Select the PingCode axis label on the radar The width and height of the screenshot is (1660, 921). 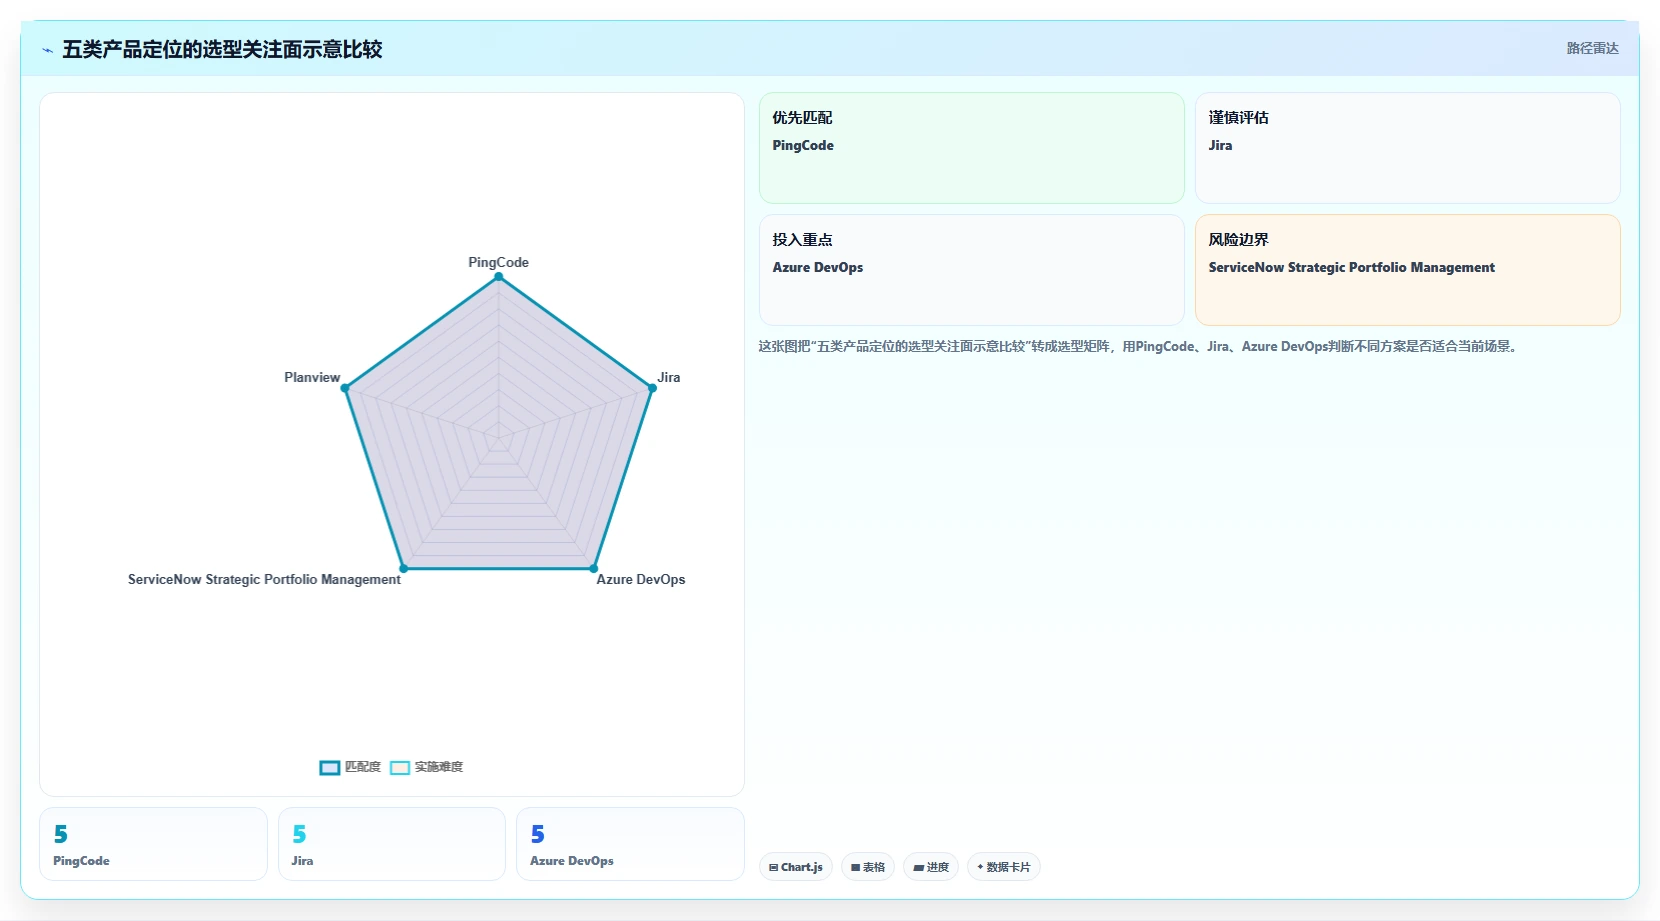click(498, 262)
